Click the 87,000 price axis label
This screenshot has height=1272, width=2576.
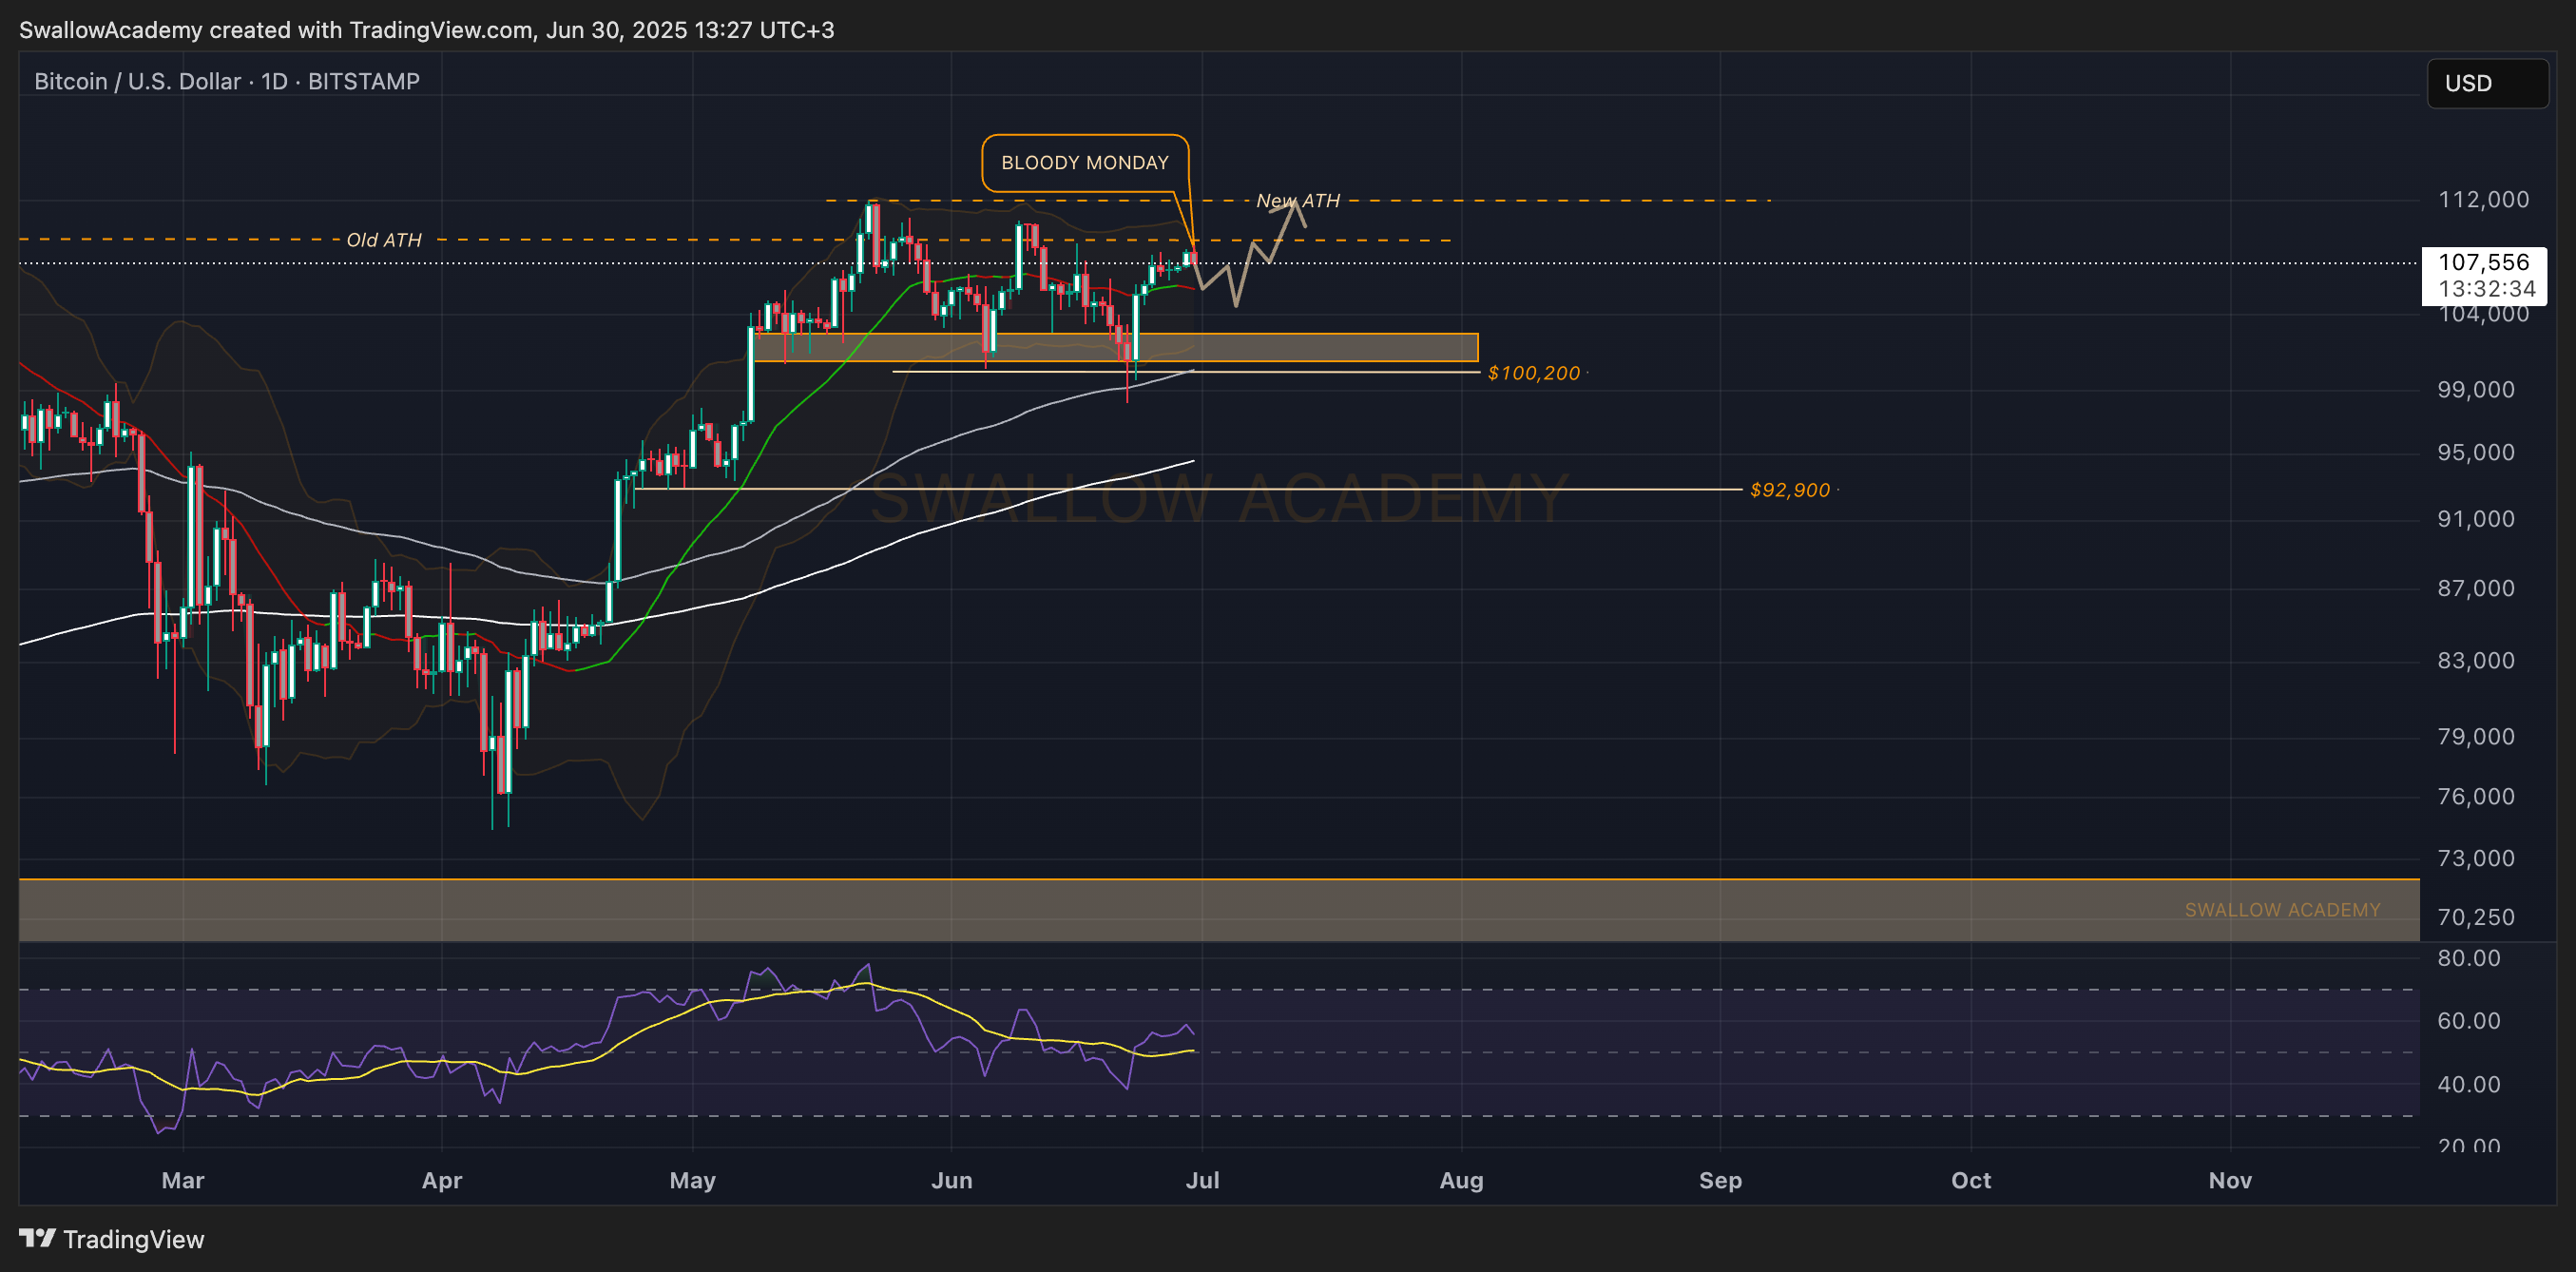[x=2475, y=587]
